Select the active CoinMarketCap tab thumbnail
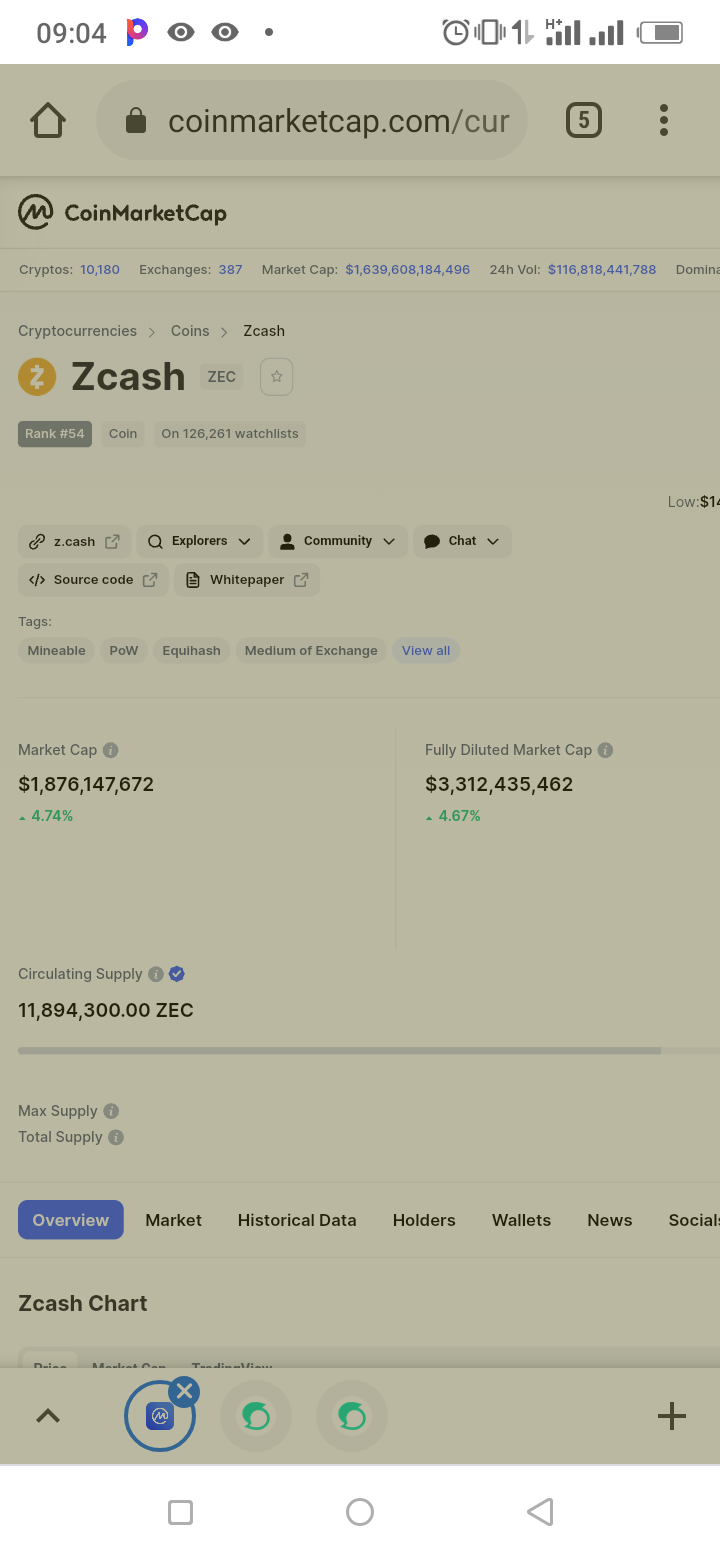Screen dimensions: 720x1560 click(160, 1417)
